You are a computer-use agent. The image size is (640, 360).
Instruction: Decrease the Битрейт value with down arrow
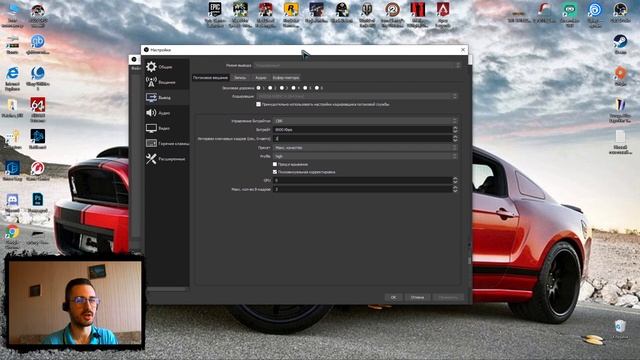455,131
